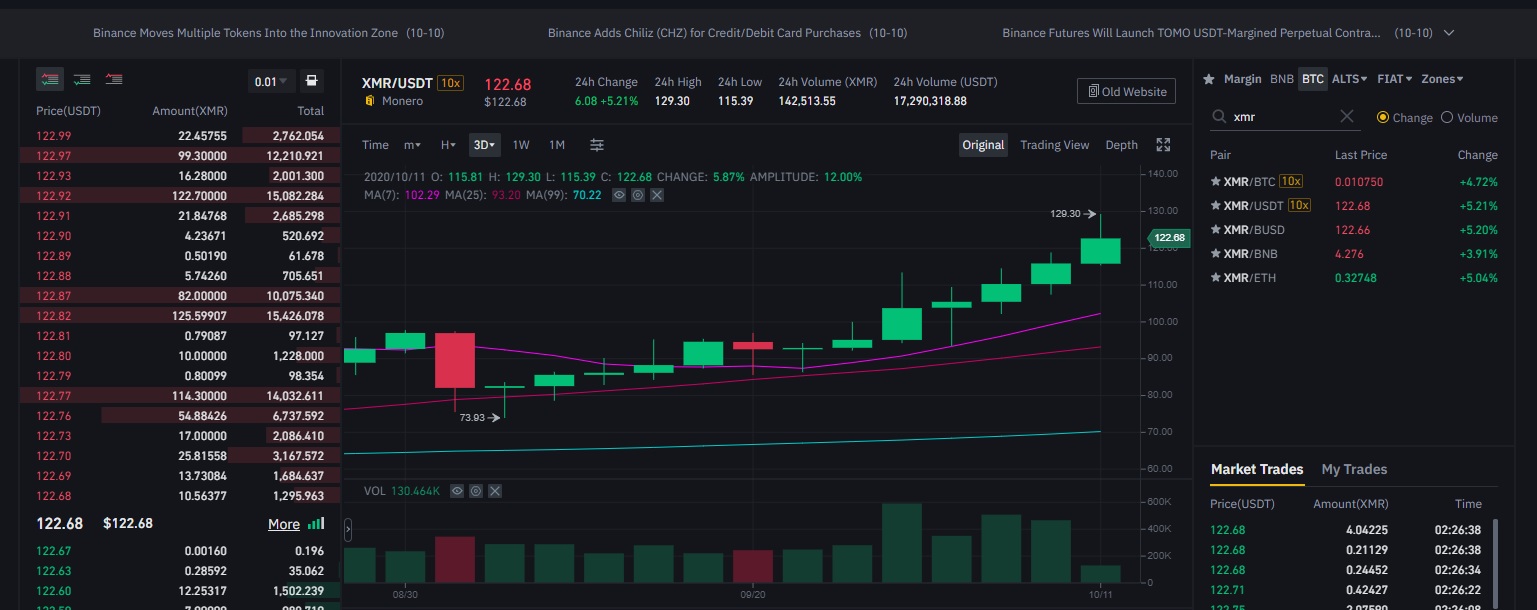The image size is (1537, 610).
Task: Open the hours (H) interval dropdown
Action: [x=448, y=145]
